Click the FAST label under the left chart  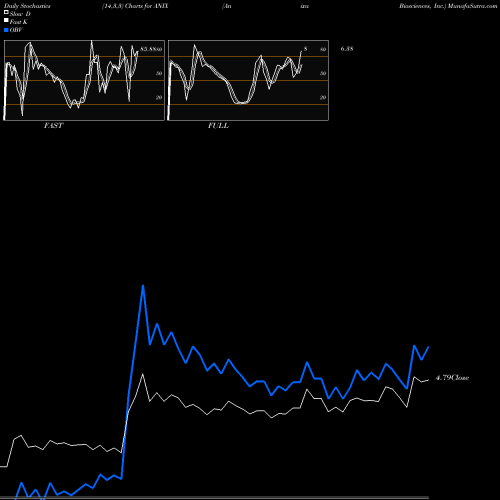pos(53,126)
